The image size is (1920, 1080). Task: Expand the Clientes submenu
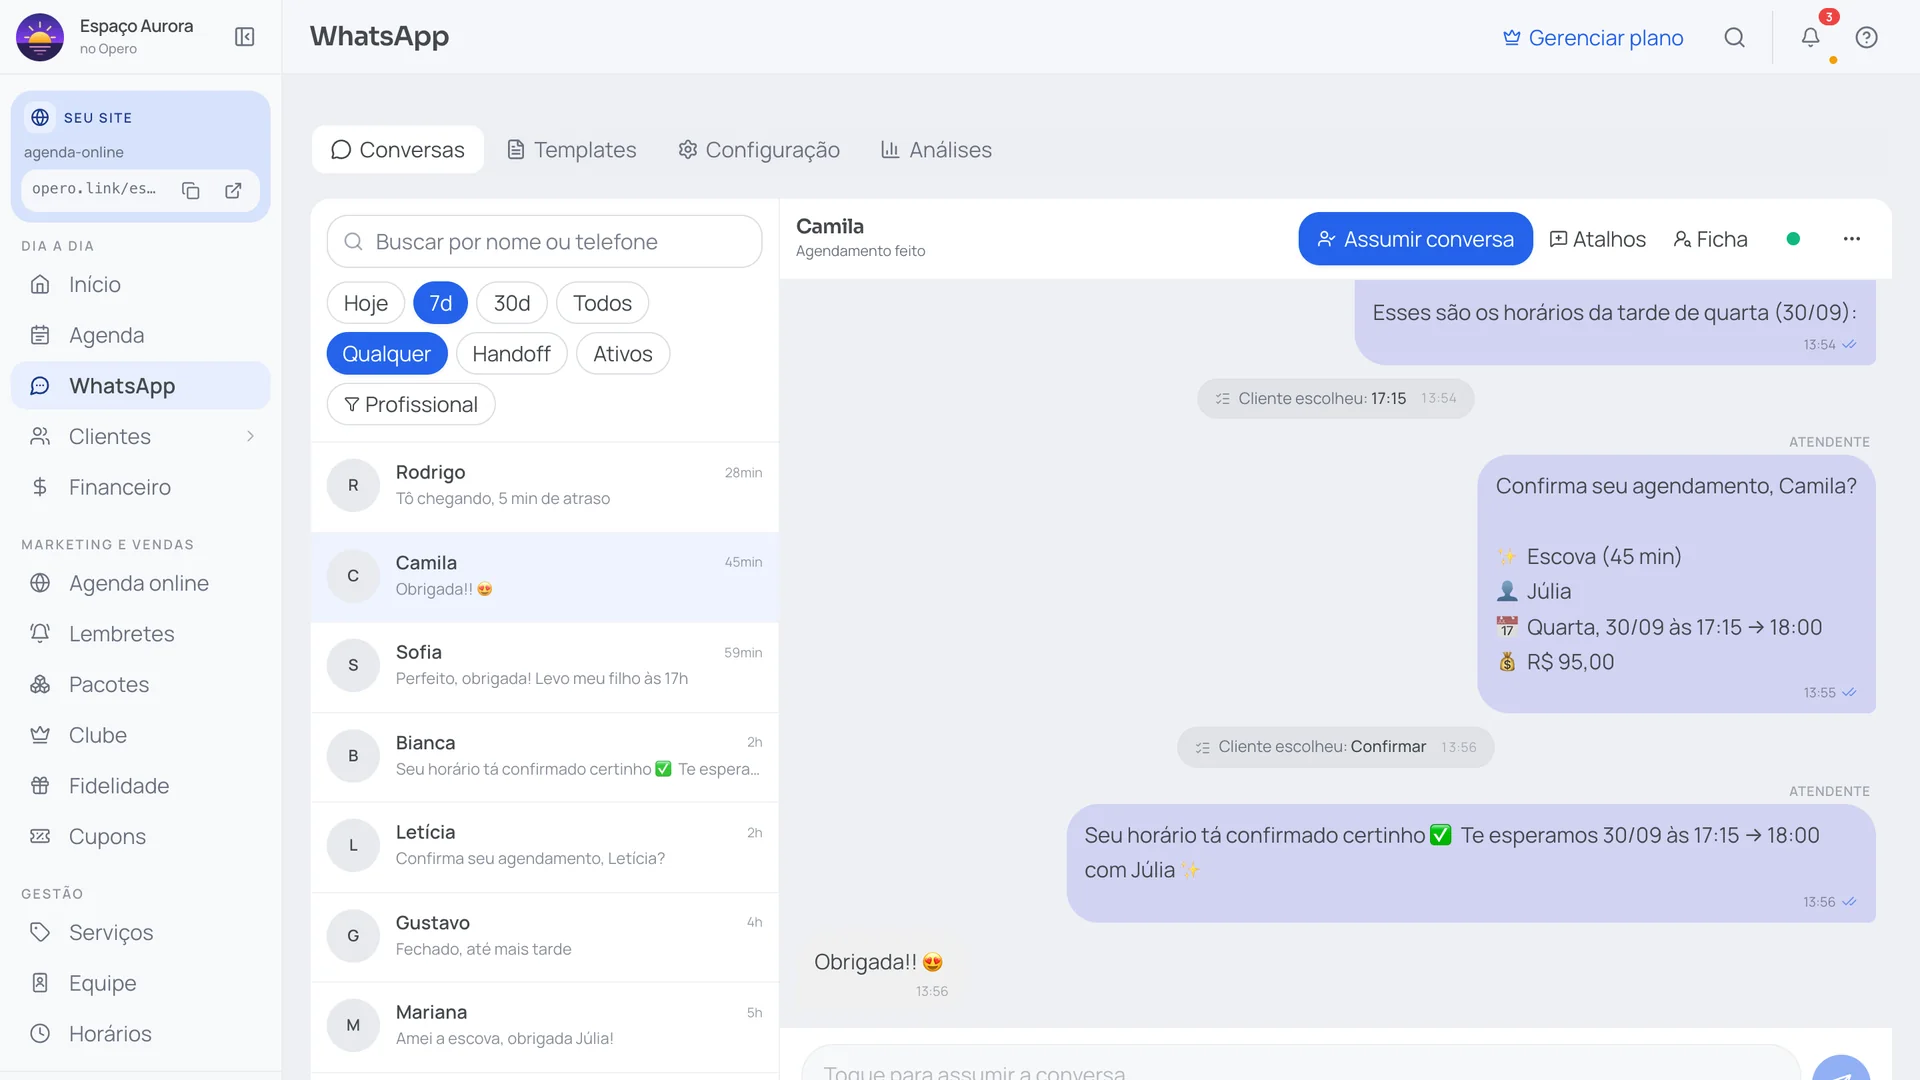point(250,436)
